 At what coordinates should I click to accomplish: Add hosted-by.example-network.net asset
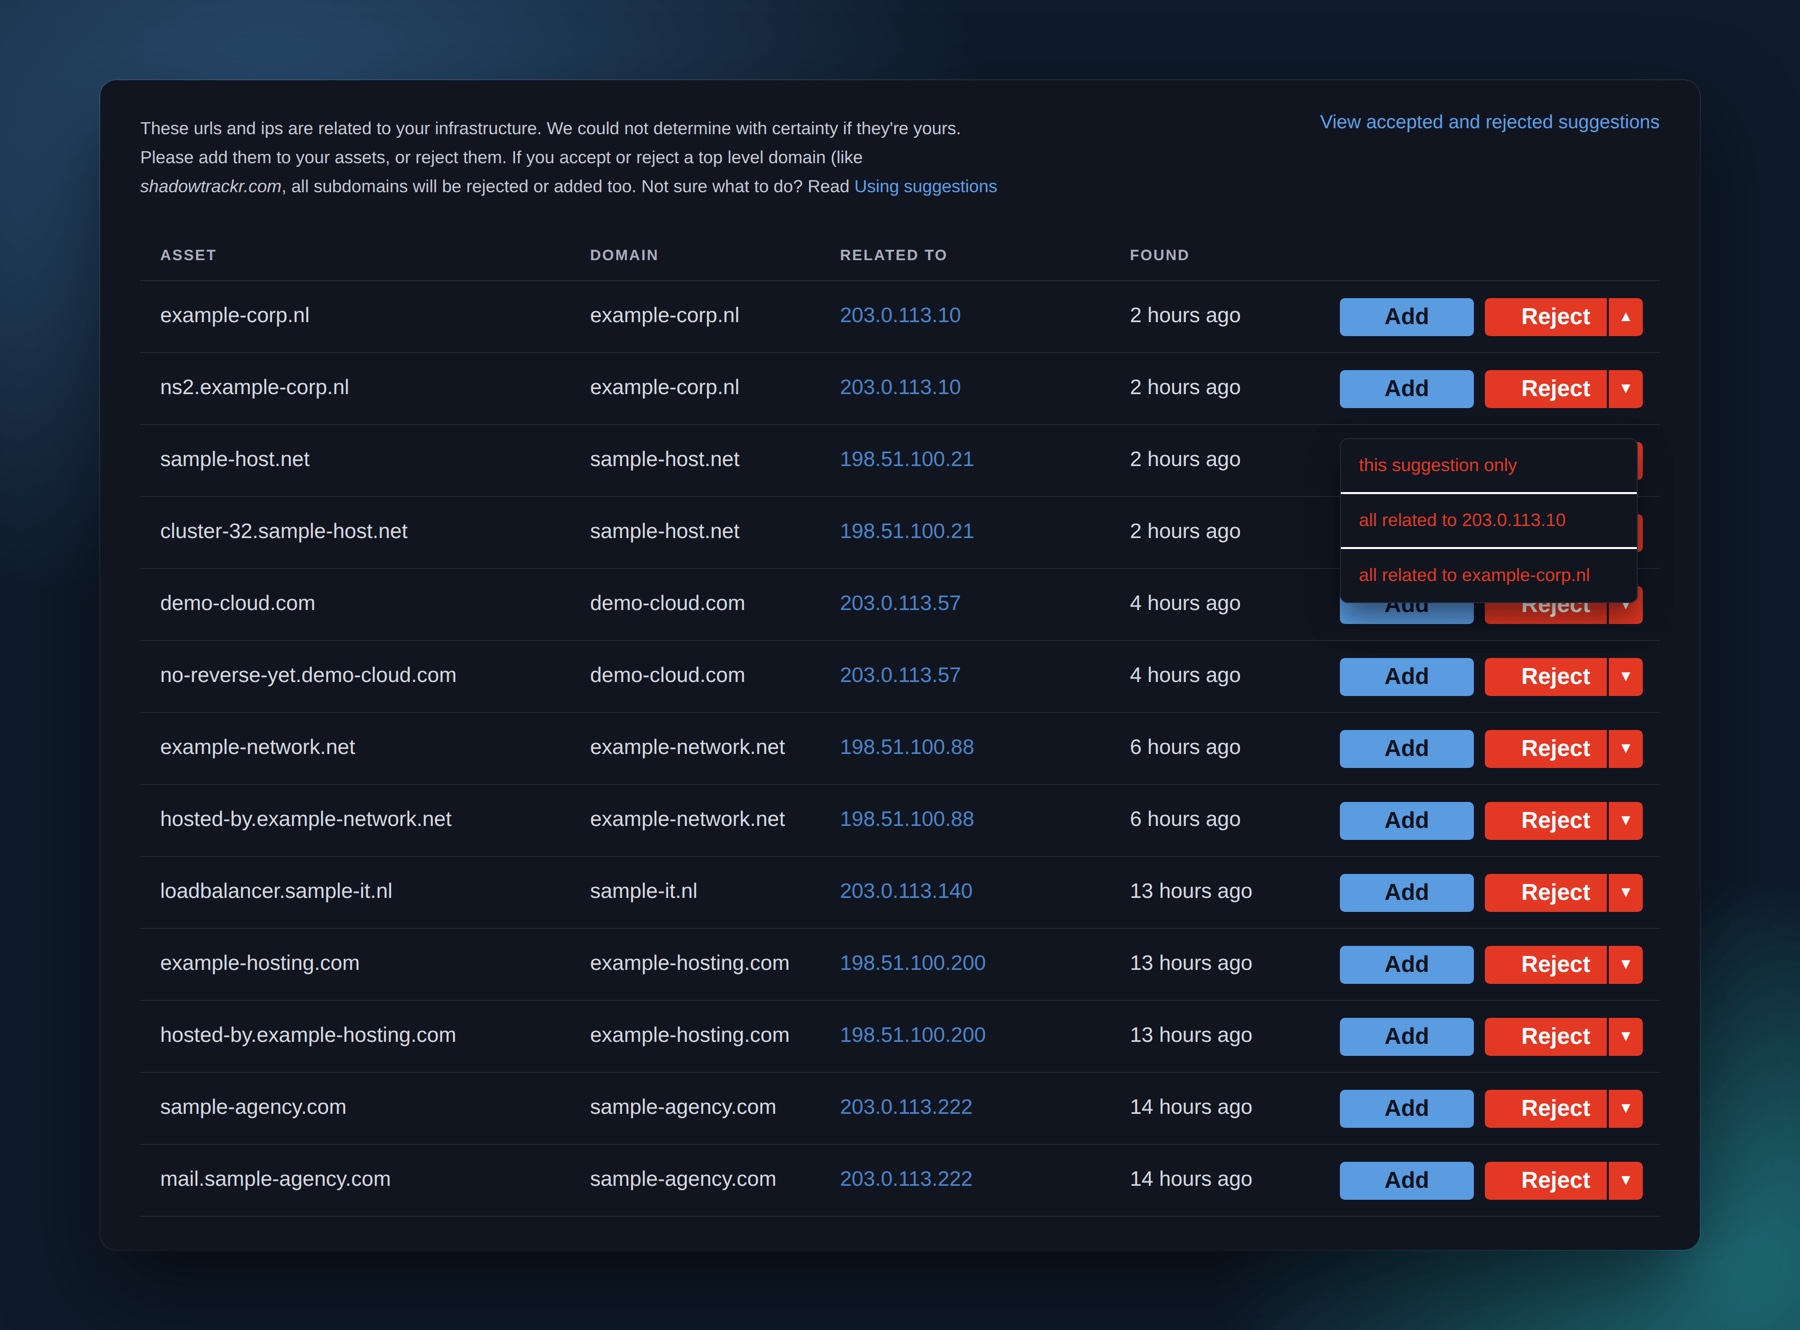(x=1406, y=821)
